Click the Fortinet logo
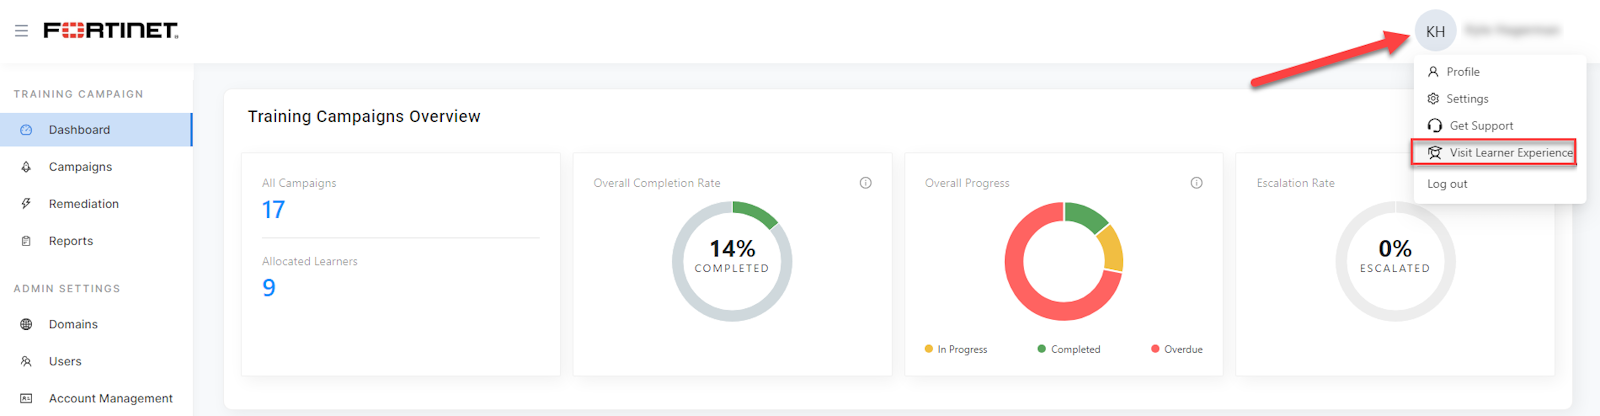Screen dimensions: 1600x416 [111, 31]
